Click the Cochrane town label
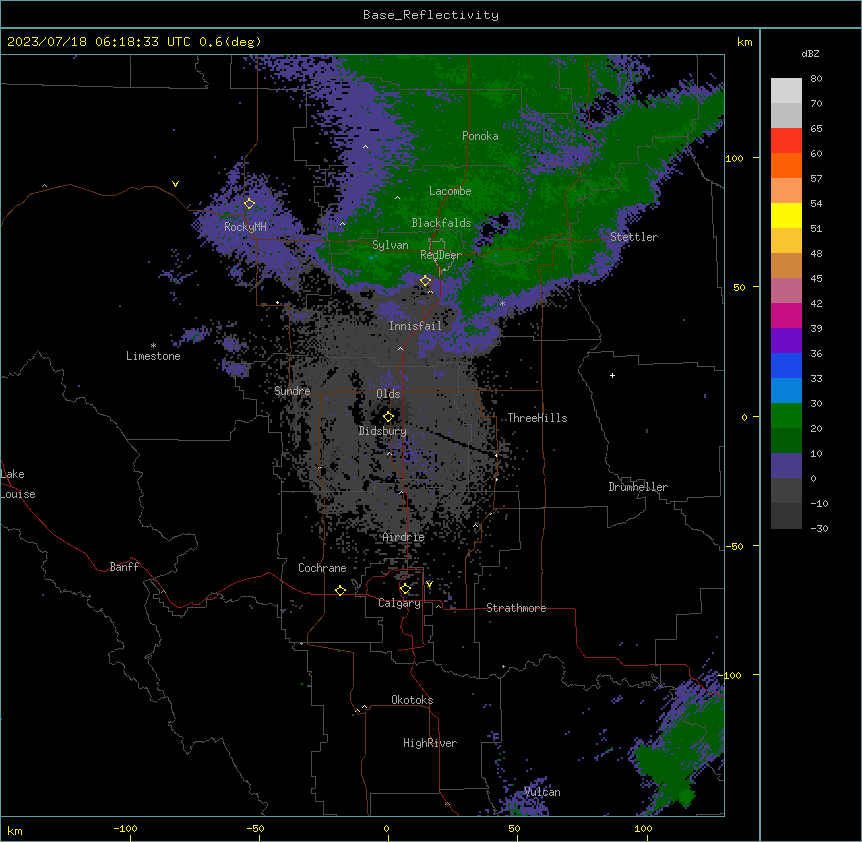862x842 pixels. point(322,568)
